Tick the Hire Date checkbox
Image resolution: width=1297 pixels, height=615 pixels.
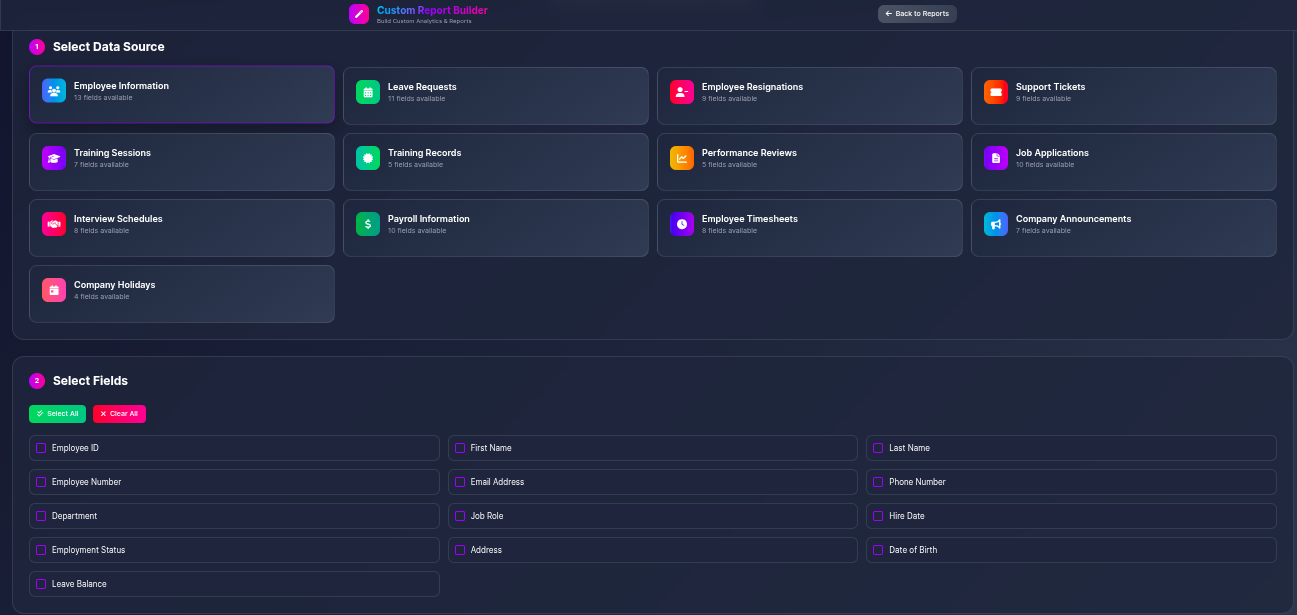click(x=878, y=516)
